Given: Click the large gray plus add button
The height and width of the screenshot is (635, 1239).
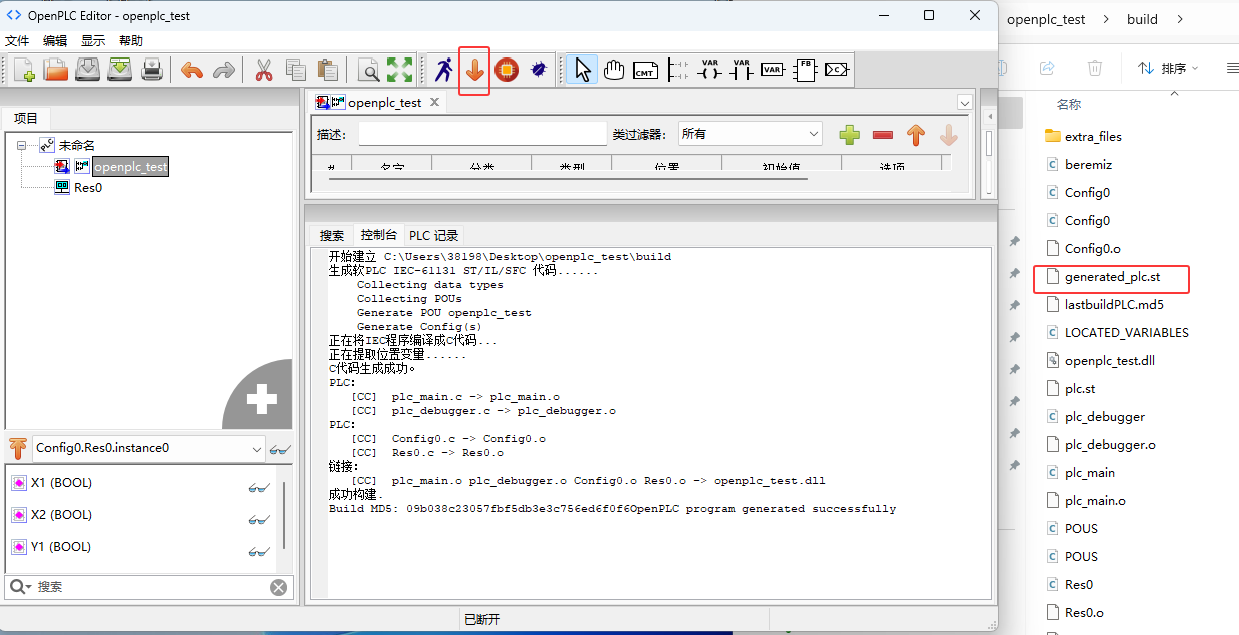Looking at the screenshot, I should click(261, 399).
